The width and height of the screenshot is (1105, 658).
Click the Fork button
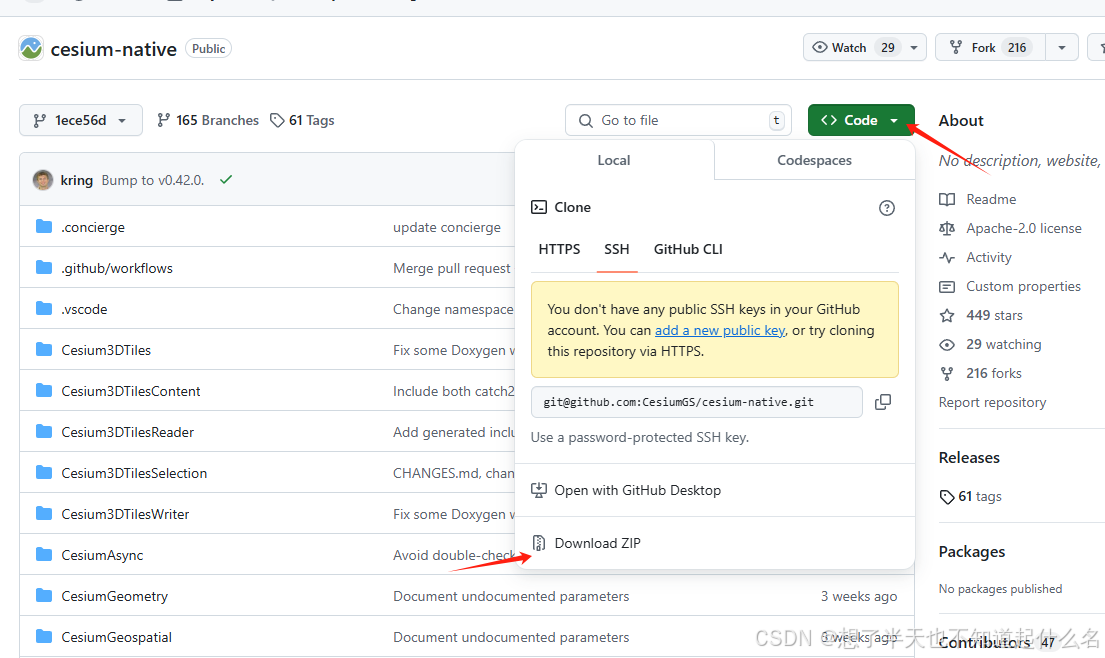[x=991, y=47]
